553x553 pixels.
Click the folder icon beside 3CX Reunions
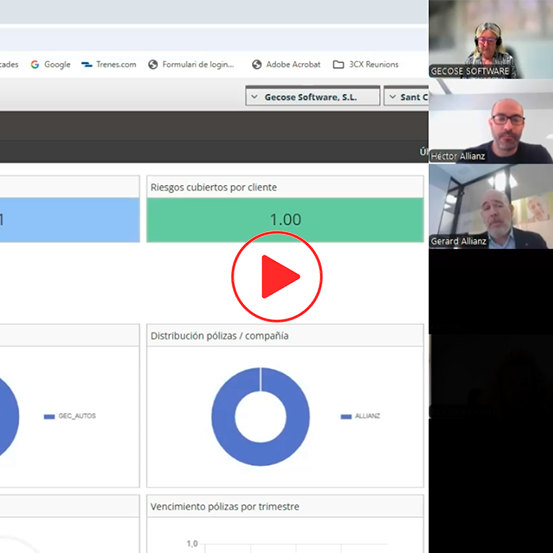[x=338, y=65]
